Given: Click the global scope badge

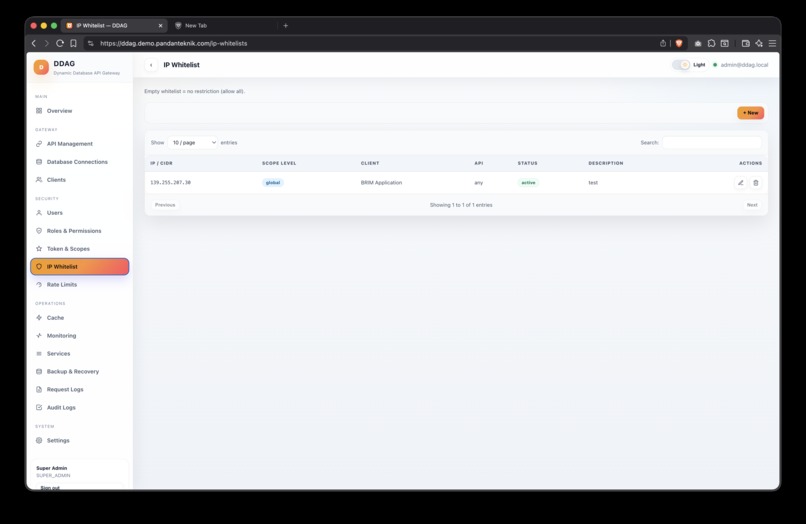Looking at the screenshot, I should pos(272,183).
